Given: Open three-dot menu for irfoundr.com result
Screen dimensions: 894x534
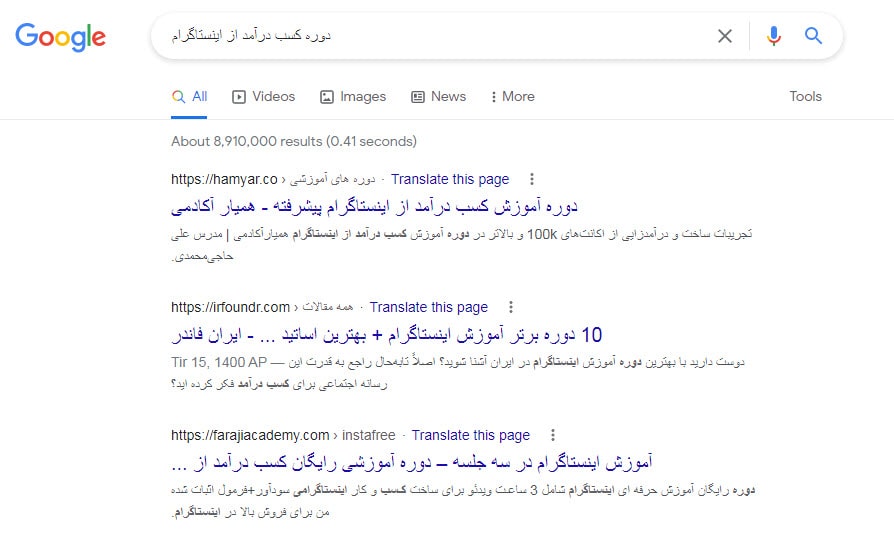Looking at the screenshot, I should coord(511,307).
